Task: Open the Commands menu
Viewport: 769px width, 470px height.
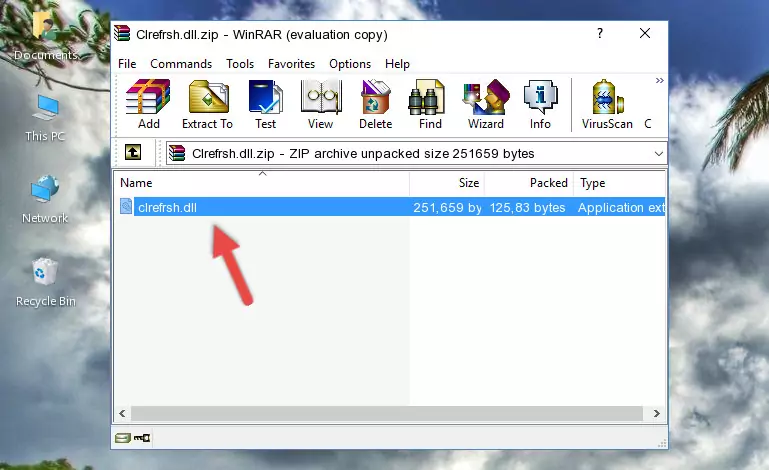Action: pos(181,64)
